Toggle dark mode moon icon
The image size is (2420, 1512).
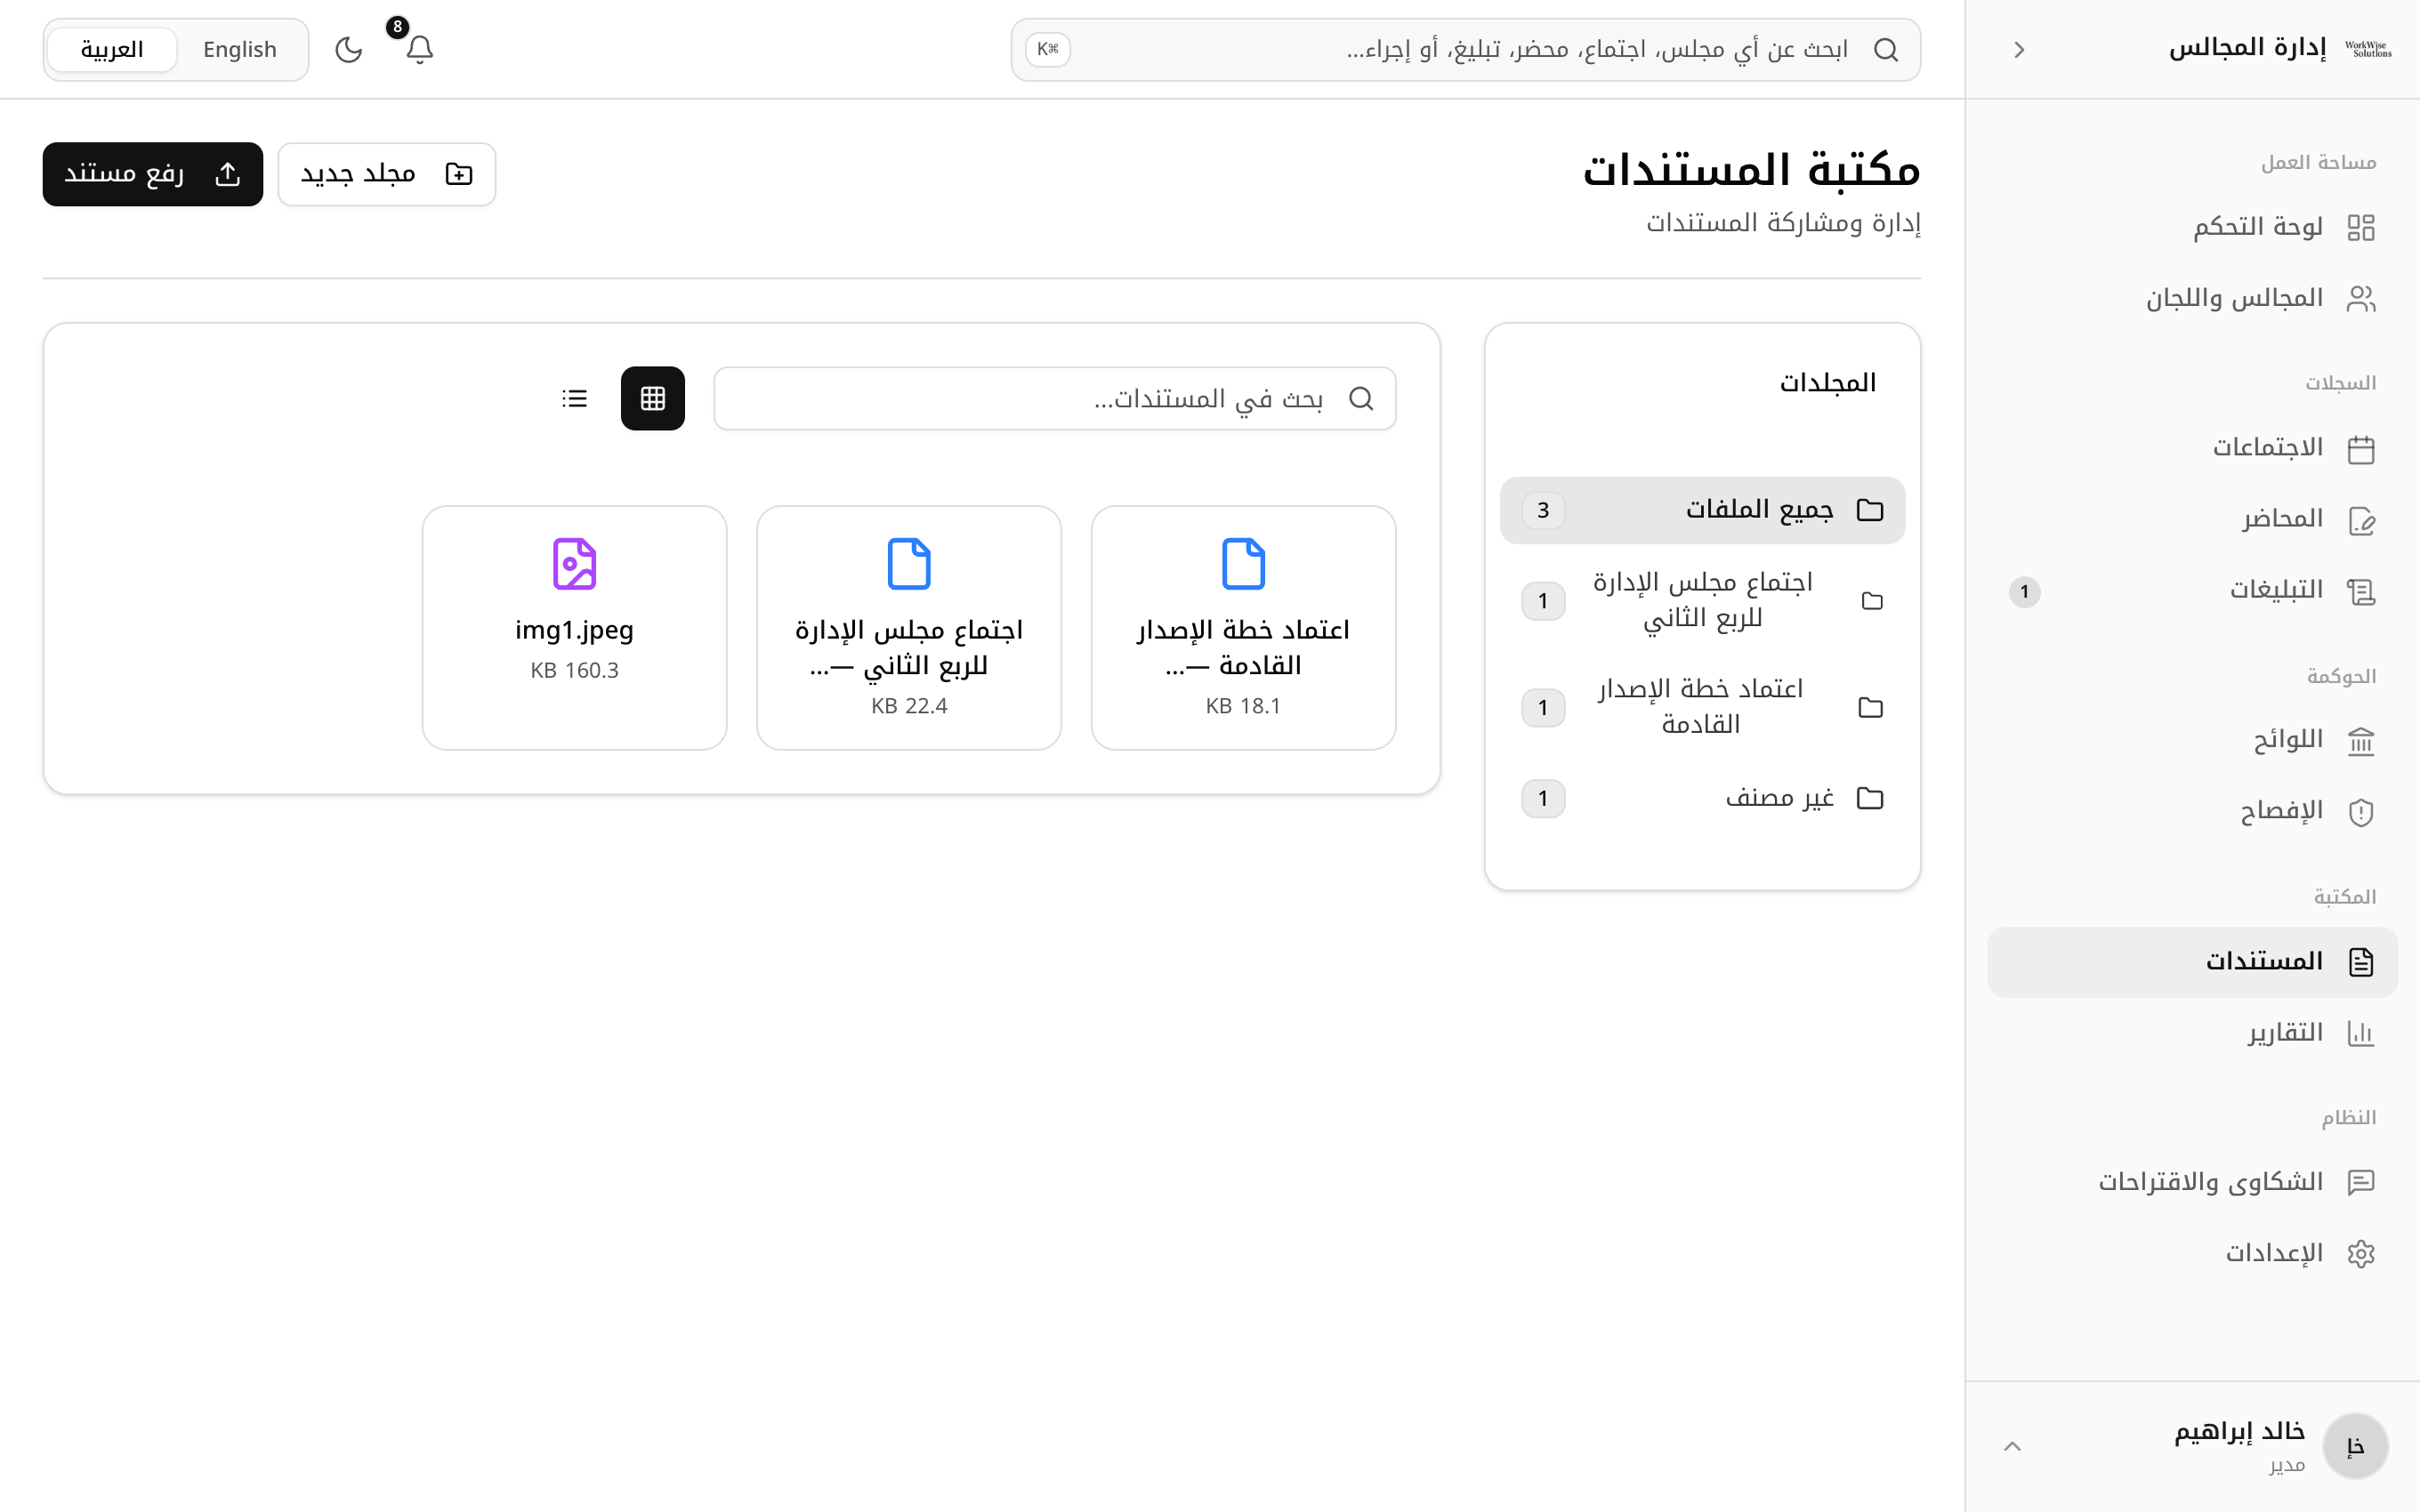[348, 49]
